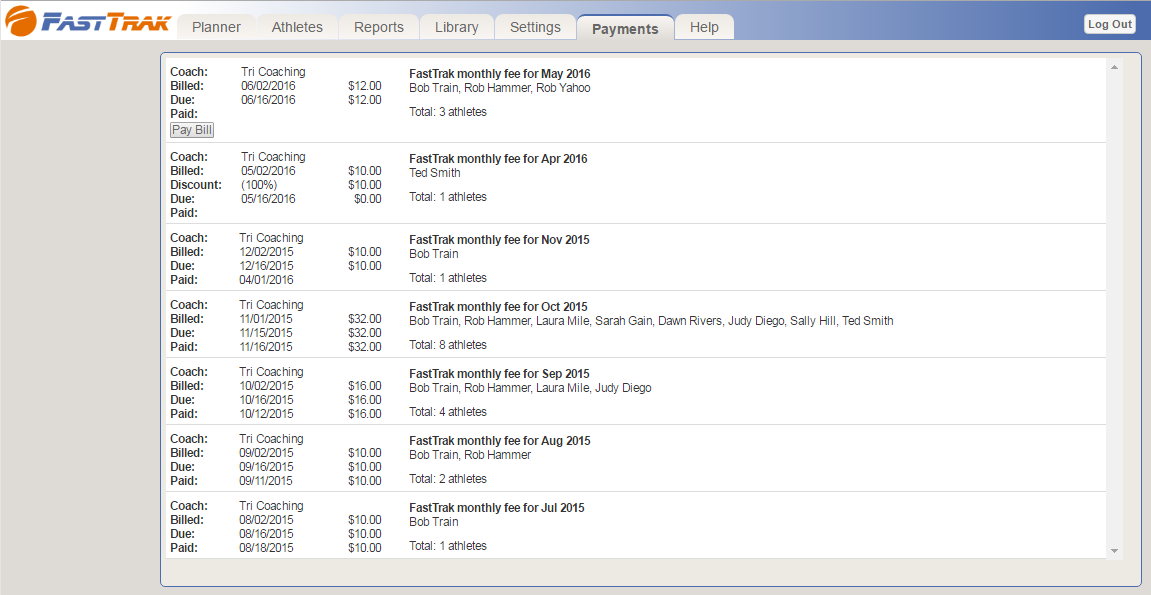The height and width of the screenshot is (595, 1151).
Task: Click FastTrak monthly fee for May 2016
Action: [499, 74]
